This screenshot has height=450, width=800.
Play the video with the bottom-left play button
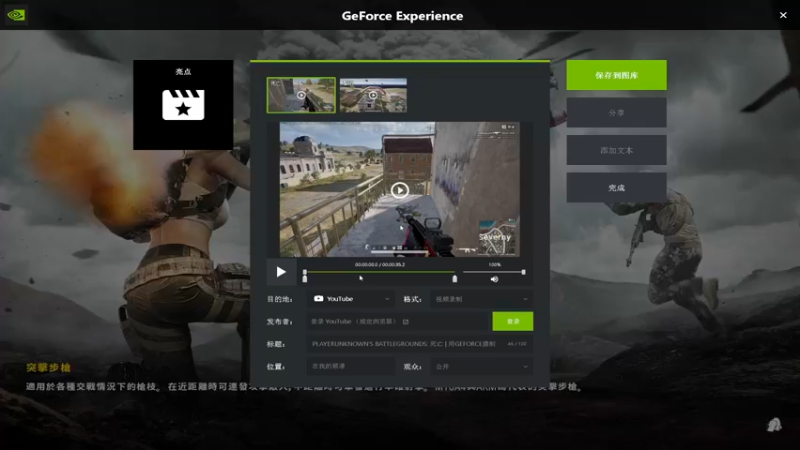tap(281, 272)
